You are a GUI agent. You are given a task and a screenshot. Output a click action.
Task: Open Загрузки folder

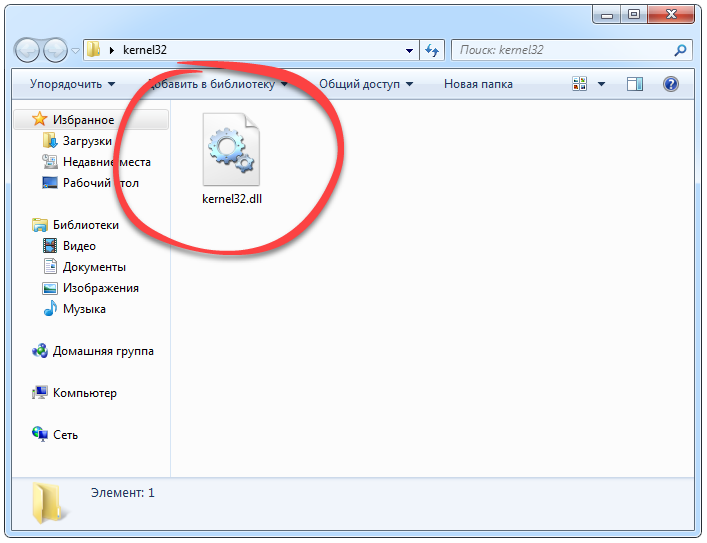pos(87,141)
